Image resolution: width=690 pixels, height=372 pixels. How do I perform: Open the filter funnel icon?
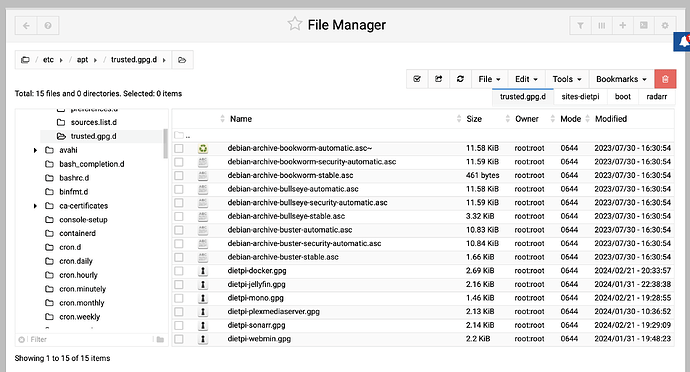pyautogui.click(x=580, y=26)
